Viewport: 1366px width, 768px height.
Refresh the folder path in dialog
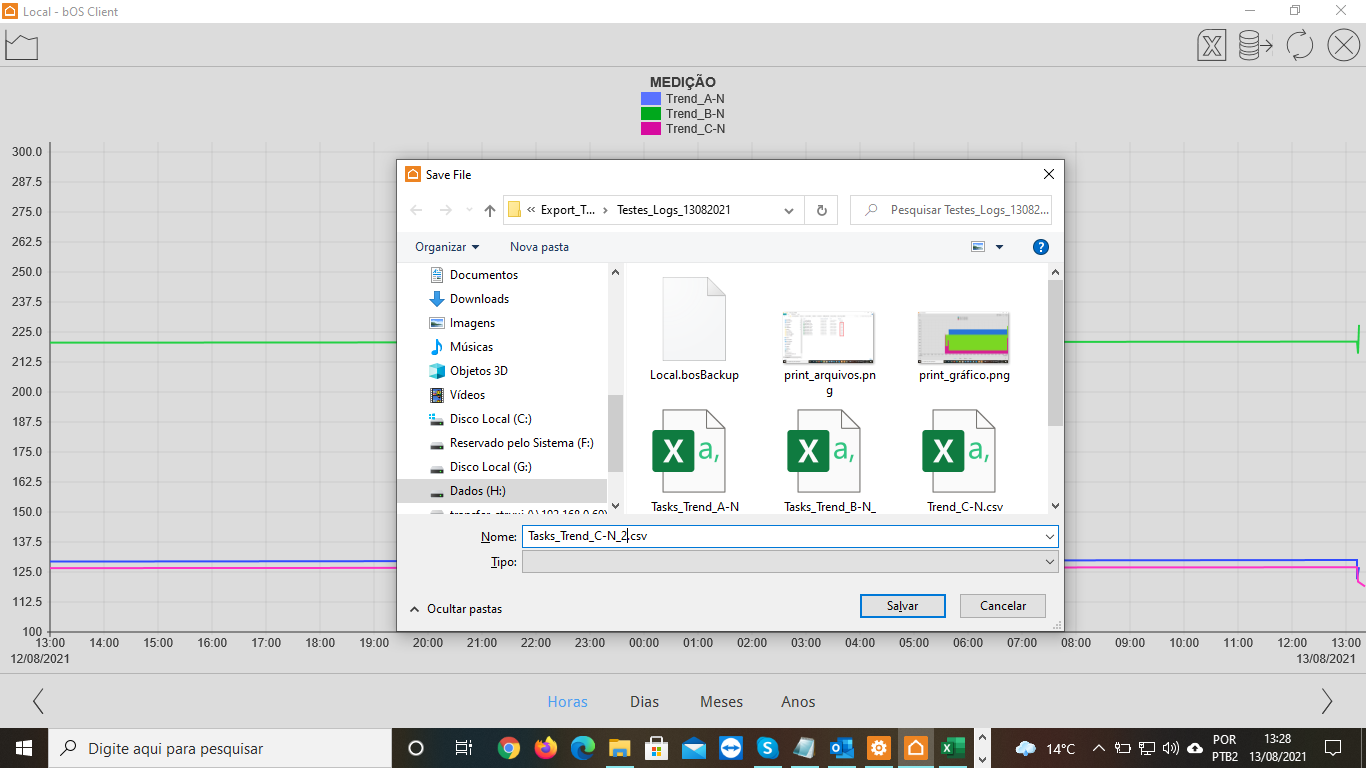coord(822,210)
